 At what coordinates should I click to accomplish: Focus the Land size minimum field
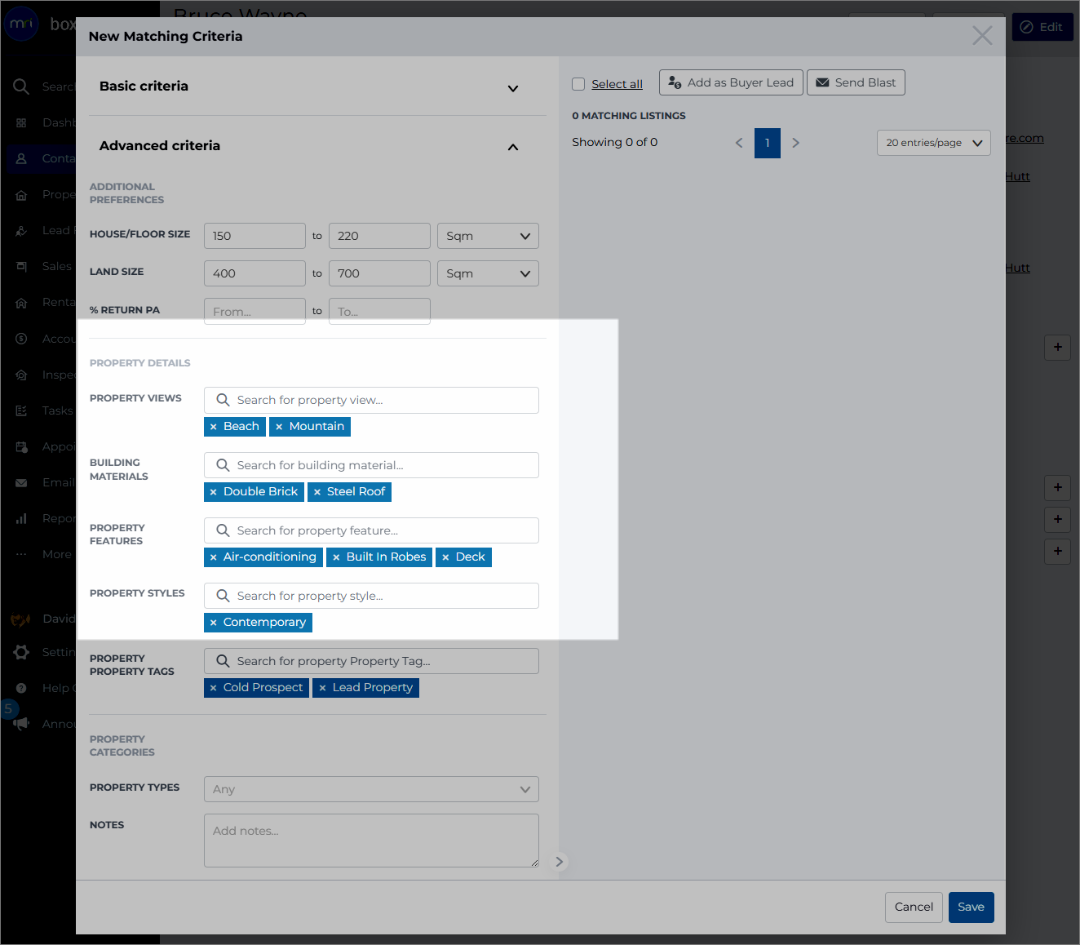255,273
